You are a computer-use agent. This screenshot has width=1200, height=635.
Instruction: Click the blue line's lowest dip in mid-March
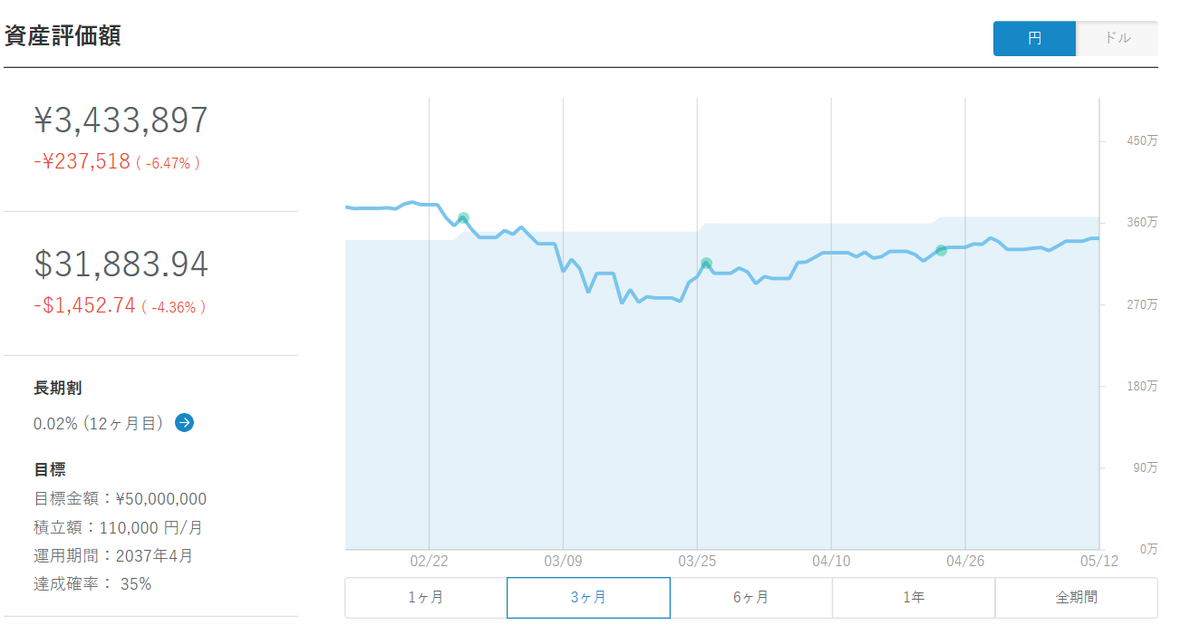click(x=622, y=302)
